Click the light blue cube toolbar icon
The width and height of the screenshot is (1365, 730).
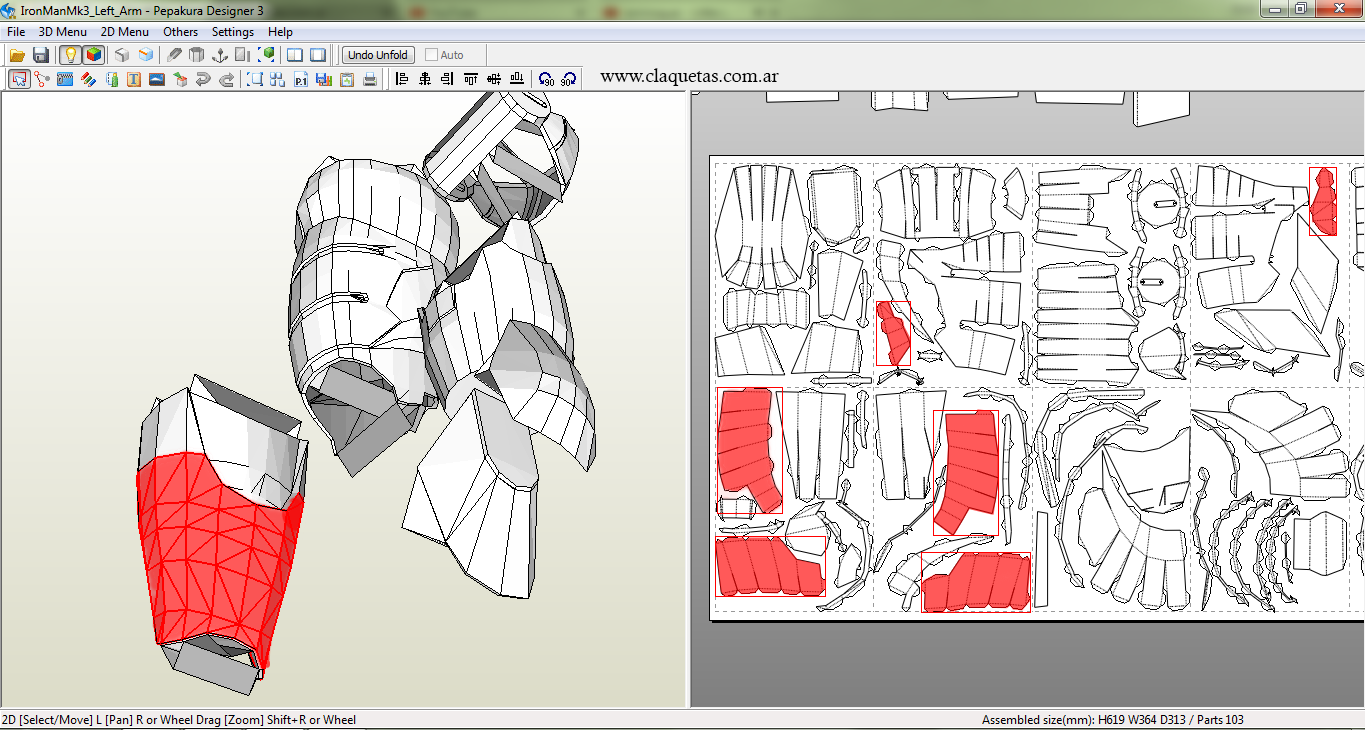(x=146, y=55)
